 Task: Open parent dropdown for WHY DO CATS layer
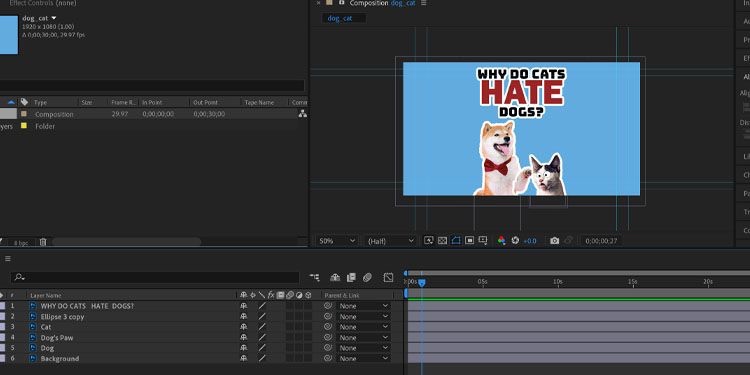[x=364, y=306]
